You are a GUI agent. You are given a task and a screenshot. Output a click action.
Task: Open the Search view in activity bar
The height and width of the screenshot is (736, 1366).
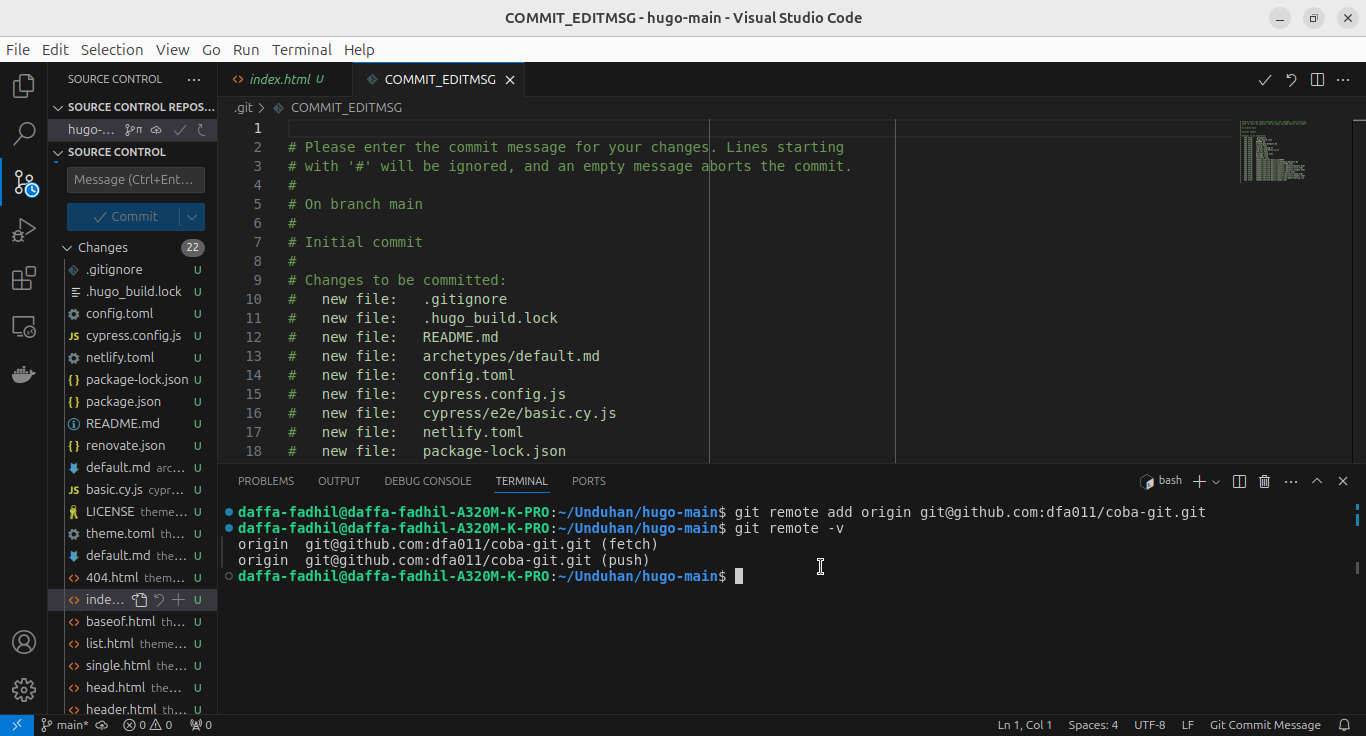click(24, 134)
